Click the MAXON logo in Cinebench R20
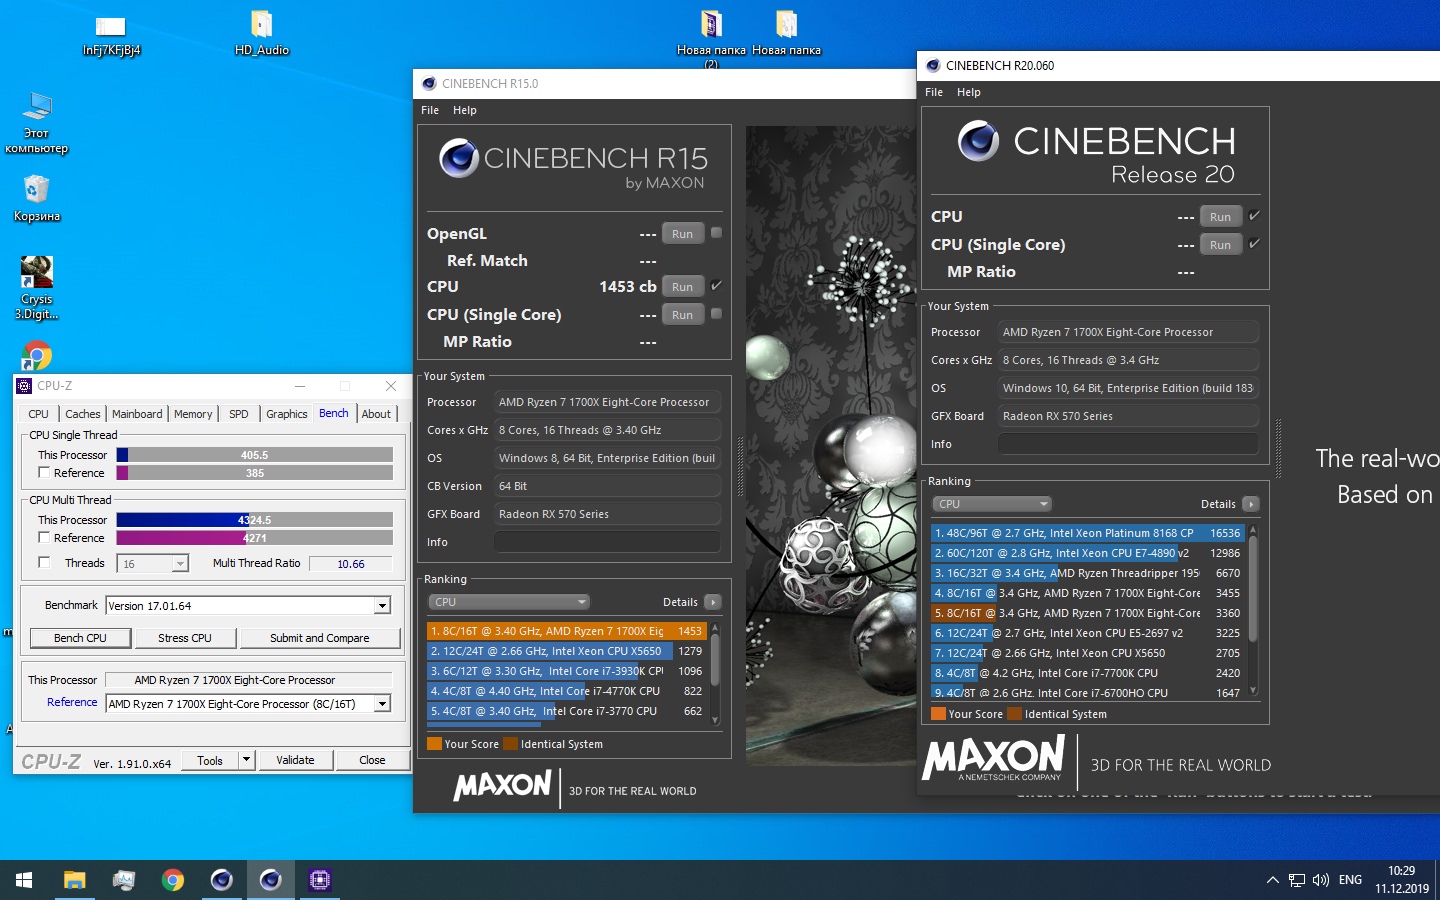The width and height of the screenshot is (1440, 900). tap(994, 759)
